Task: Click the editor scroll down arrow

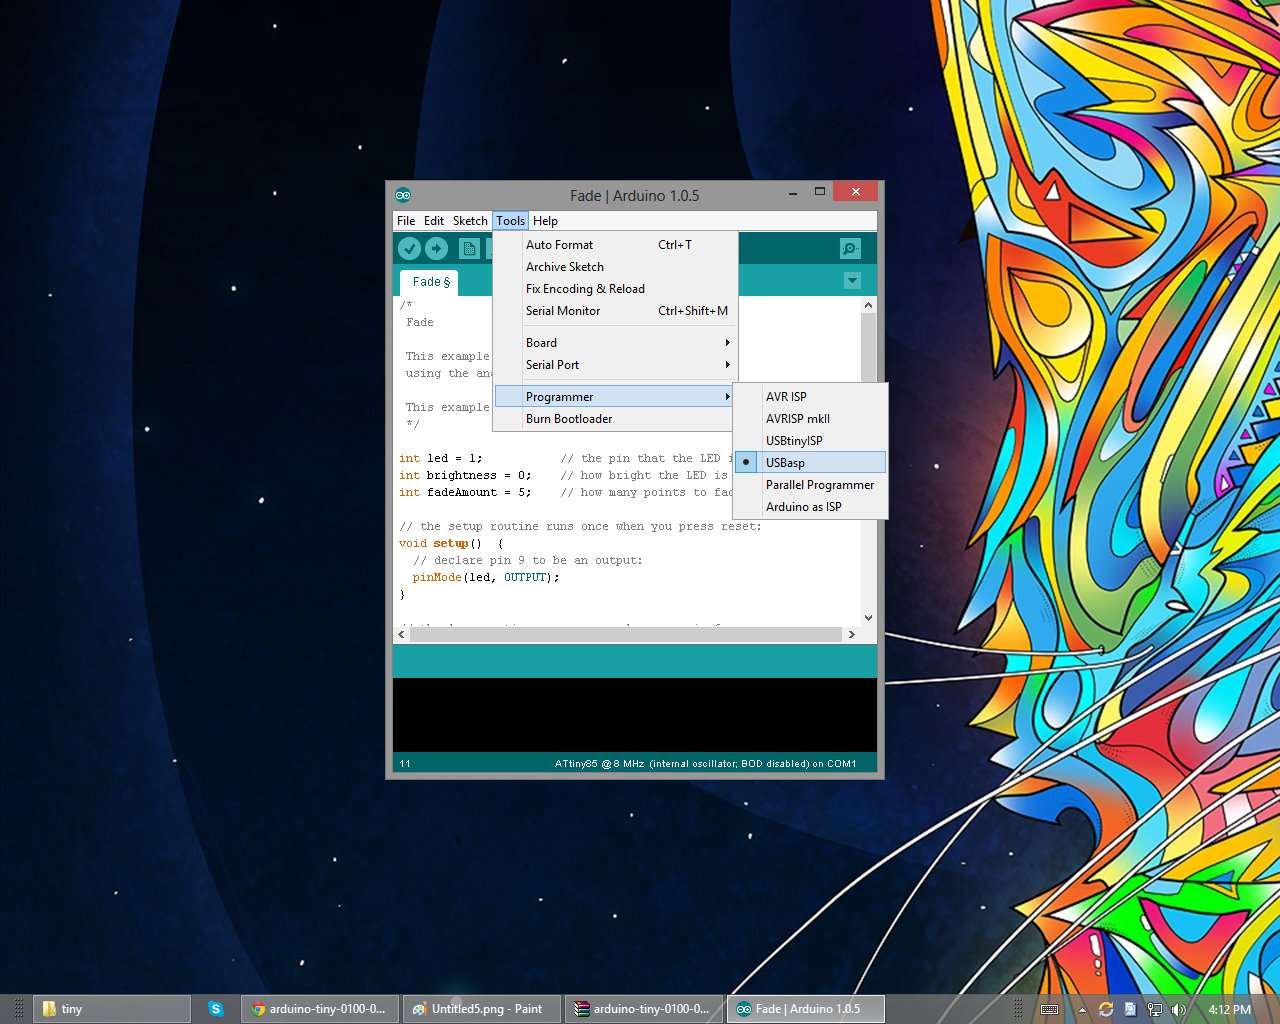Action: (868, 618)
